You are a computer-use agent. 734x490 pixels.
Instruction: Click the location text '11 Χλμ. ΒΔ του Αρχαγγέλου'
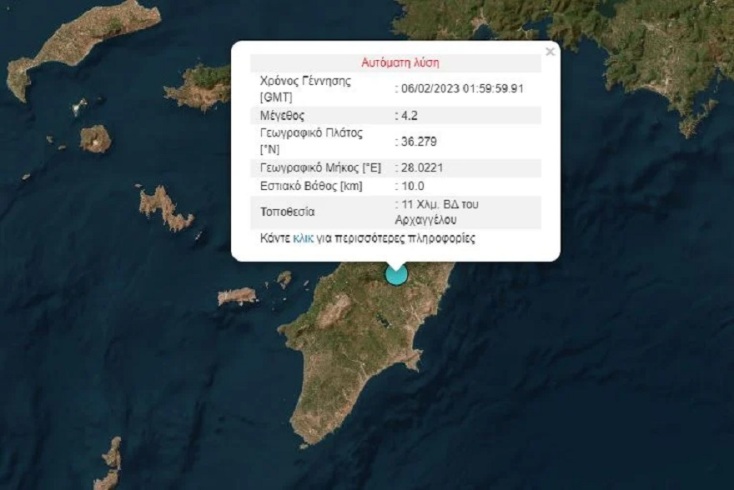437,212
